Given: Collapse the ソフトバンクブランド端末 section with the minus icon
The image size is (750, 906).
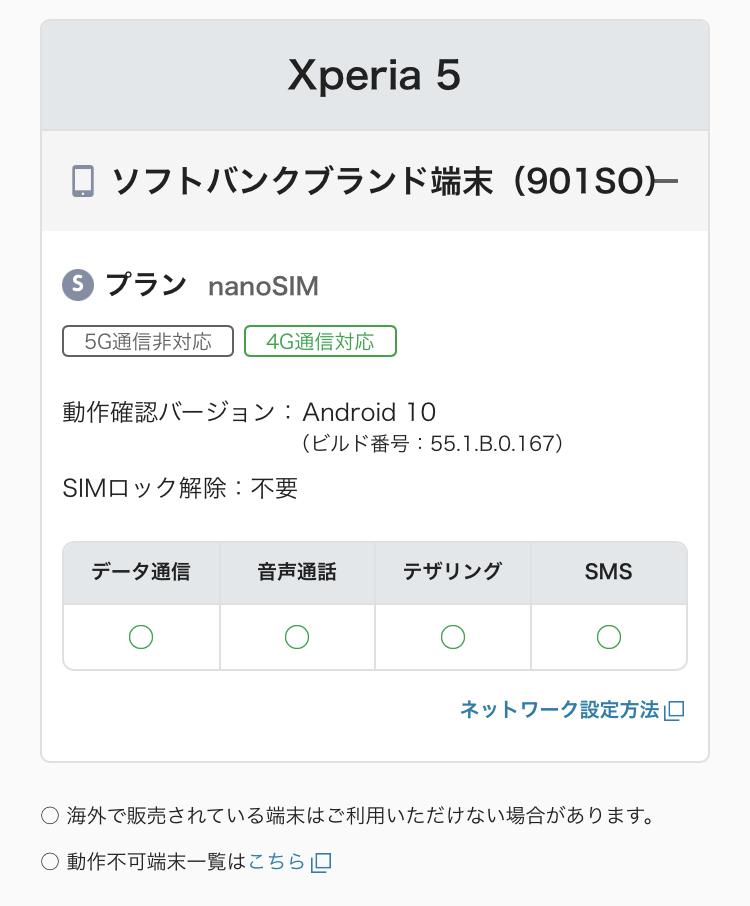Looking at the screenshot, I should pos(666,181).
